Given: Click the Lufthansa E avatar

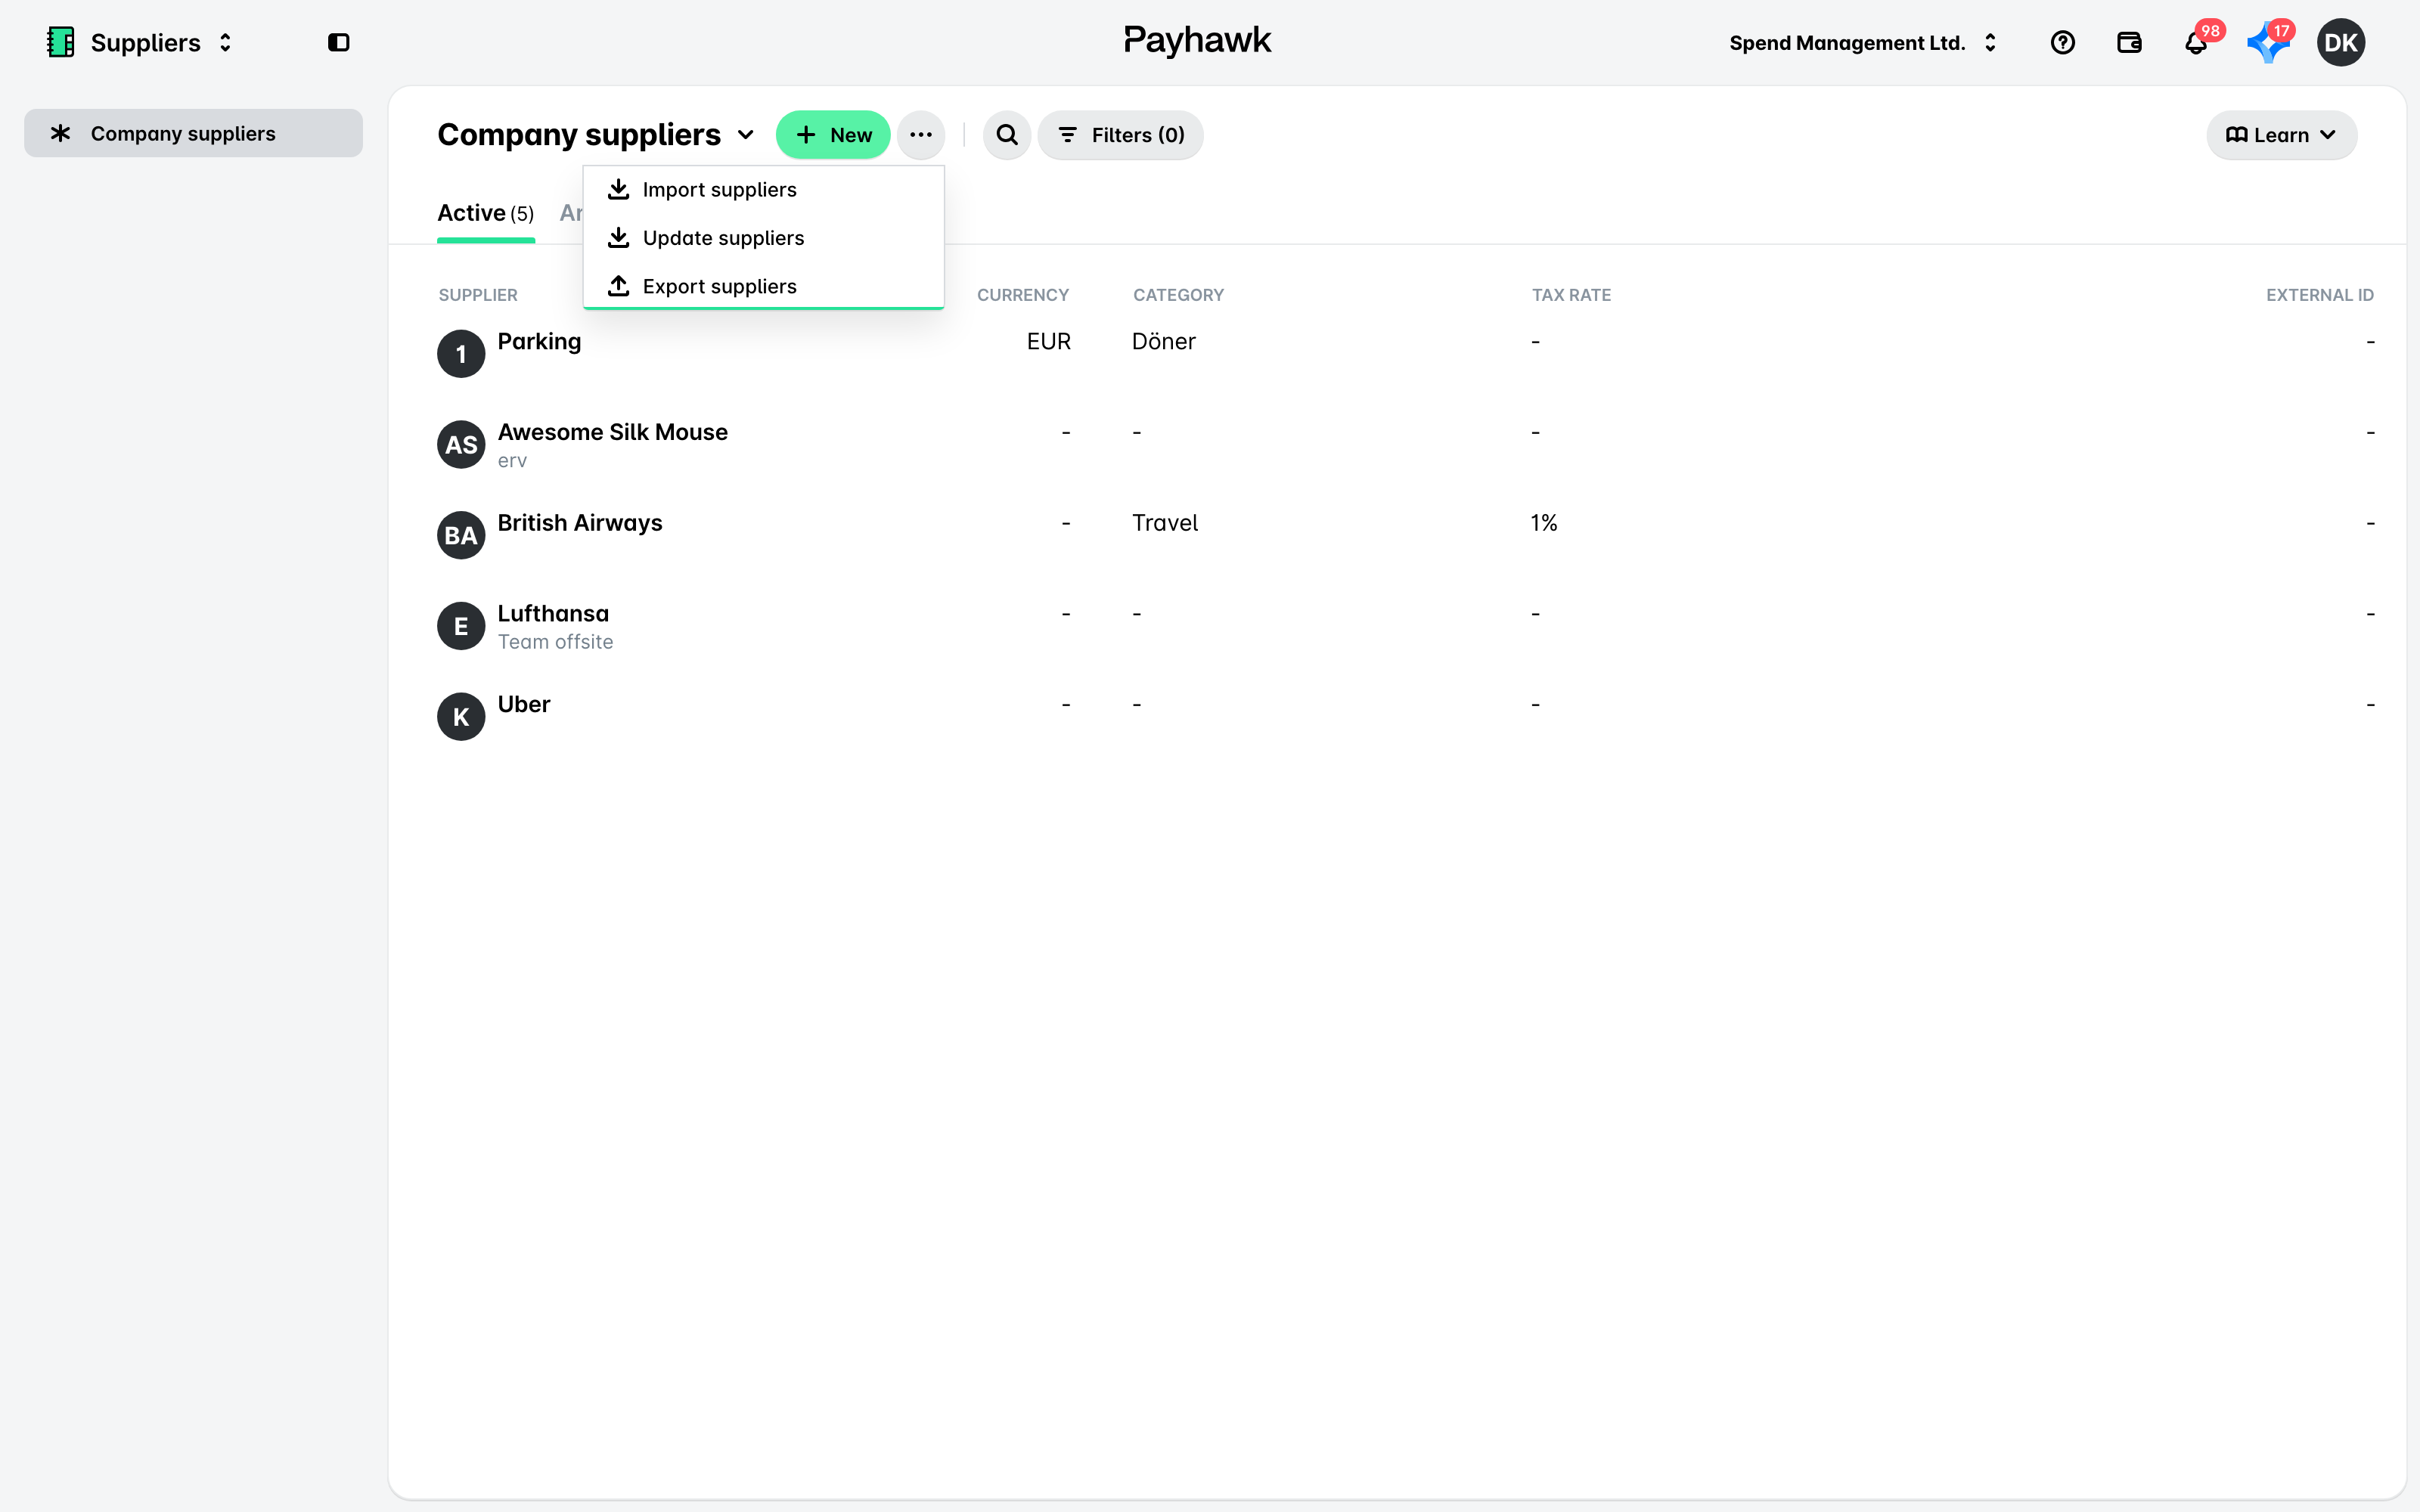Looking at the screenshot, I should point(461,627).
